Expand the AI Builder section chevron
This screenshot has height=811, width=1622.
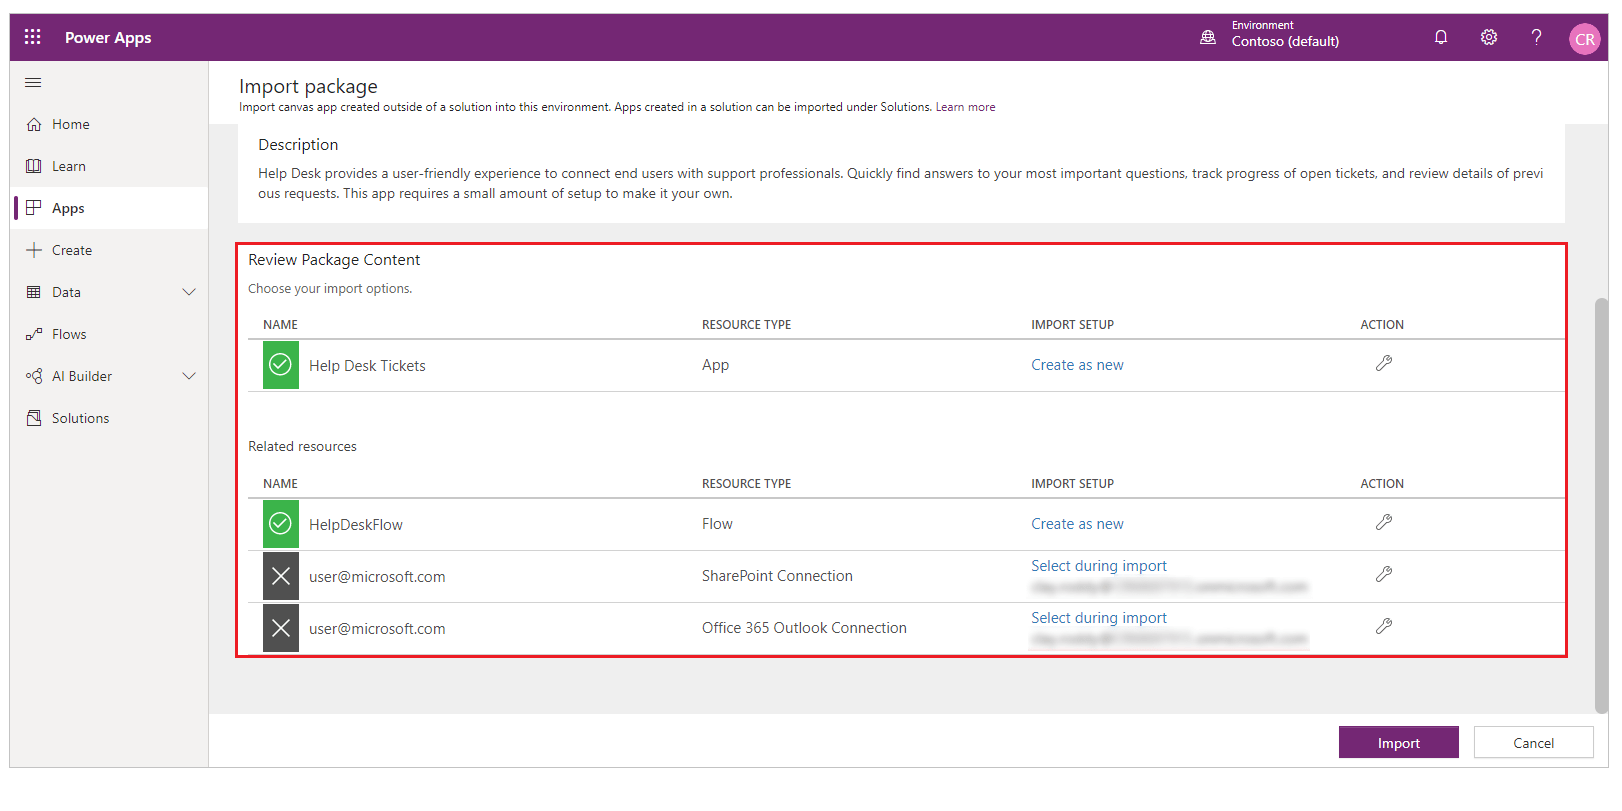tap(189, 376)
